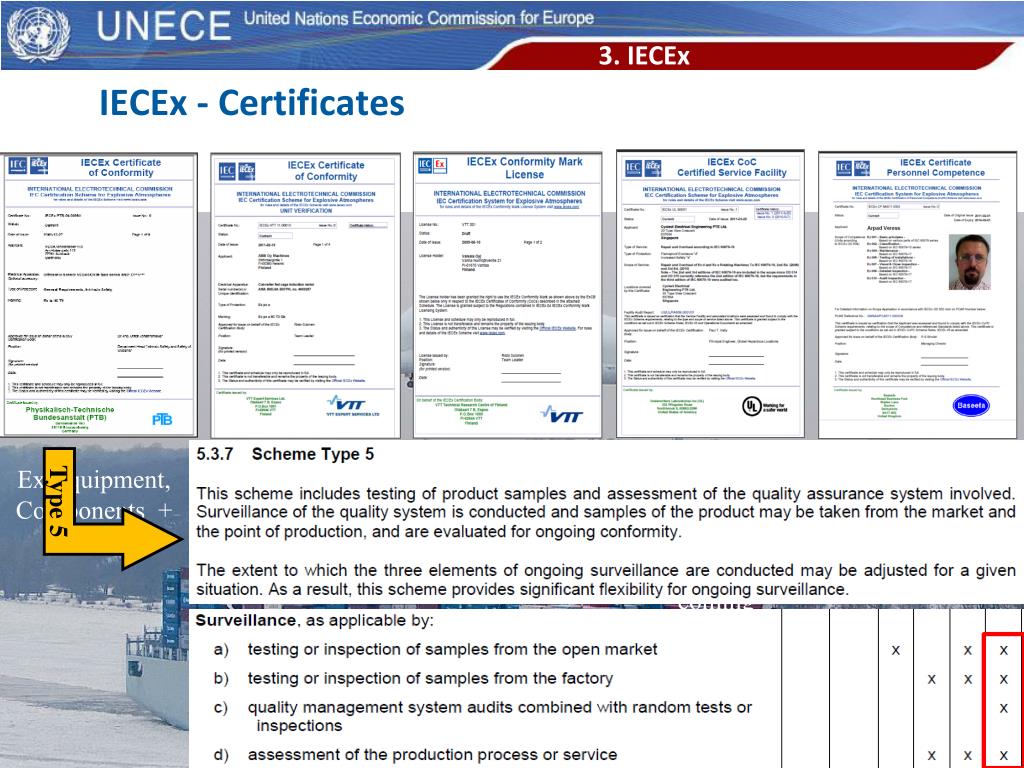
Task: Click the UL circular logo
Action: (752, 406)
